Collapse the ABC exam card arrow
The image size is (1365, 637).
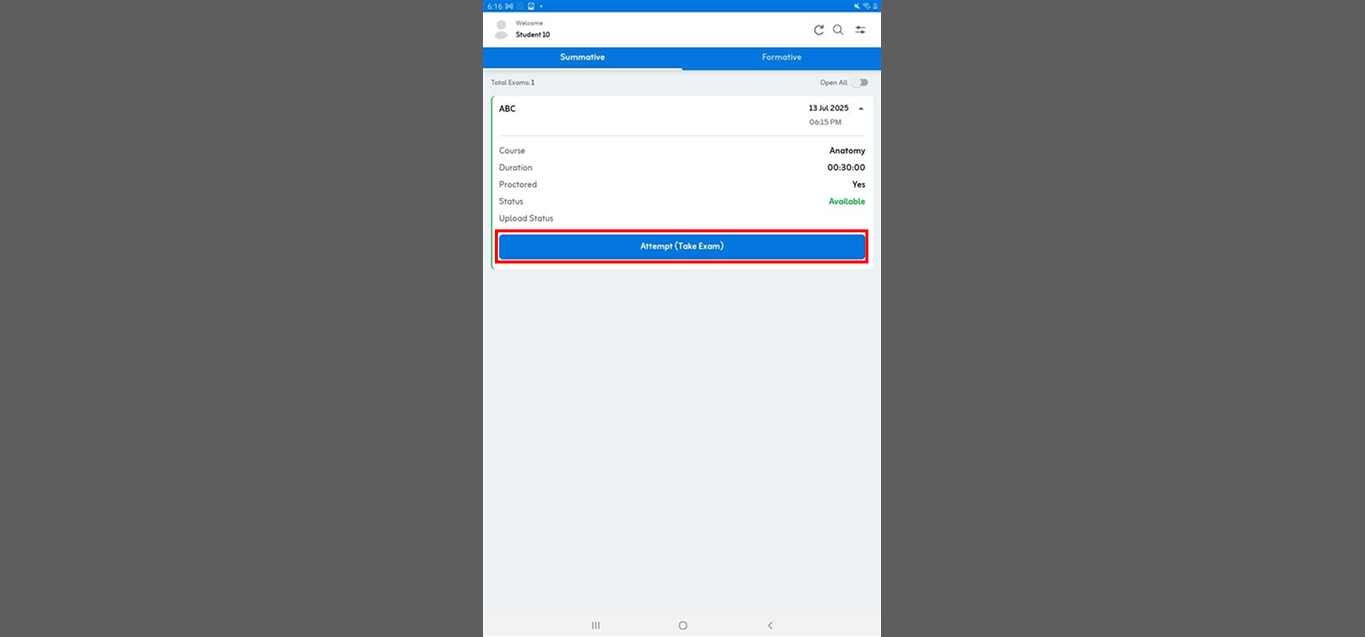(x=861, y=108)
